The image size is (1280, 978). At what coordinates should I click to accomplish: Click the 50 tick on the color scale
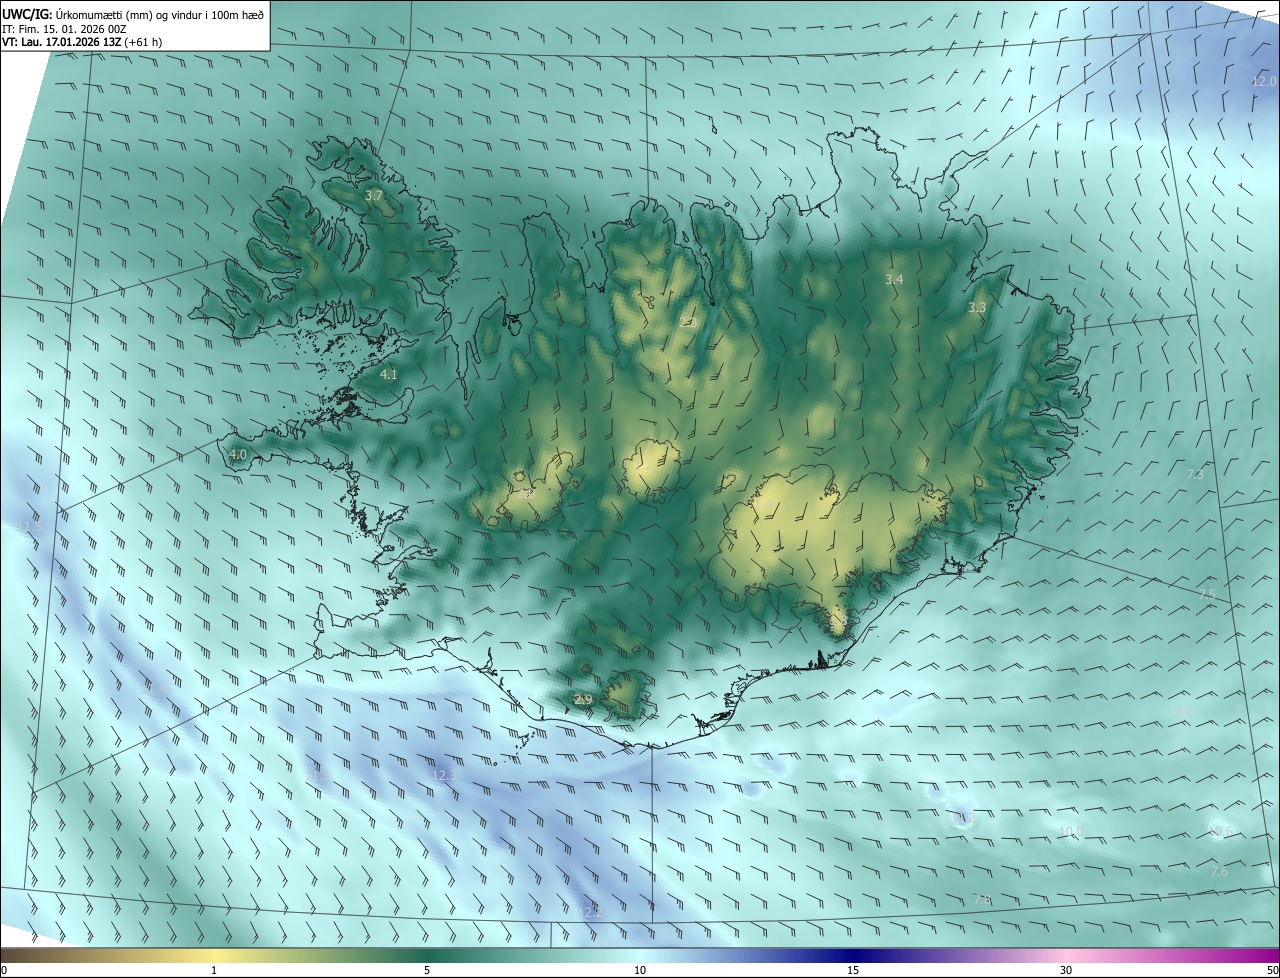(x=1272, y=970)
